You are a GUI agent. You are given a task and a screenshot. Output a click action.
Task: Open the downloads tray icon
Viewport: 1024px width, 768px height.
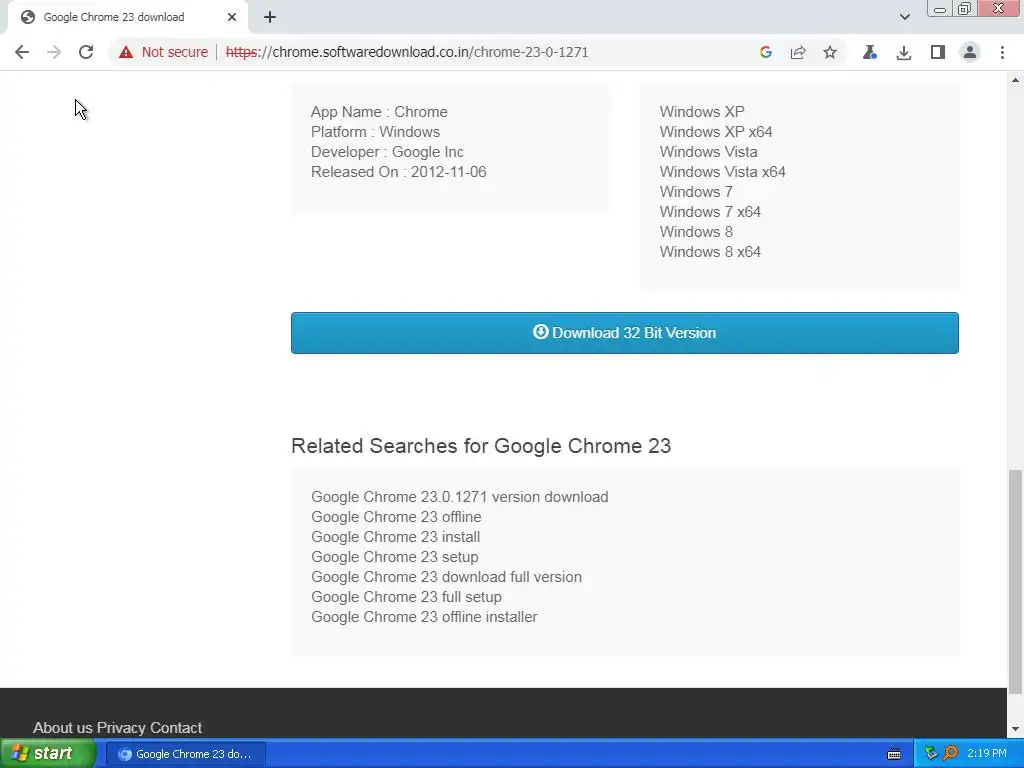coord(904,52)
